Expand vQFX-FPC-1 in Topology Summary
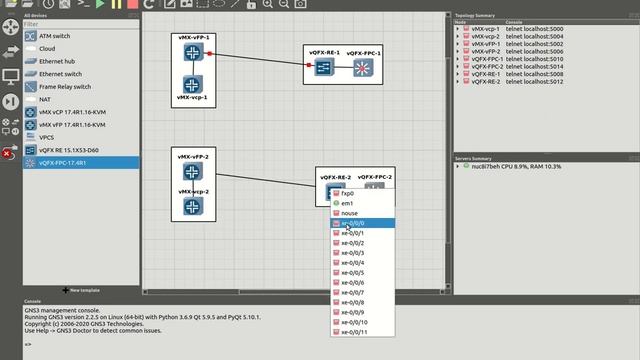This screenshot has width=640, height=360. coord(458,59)
